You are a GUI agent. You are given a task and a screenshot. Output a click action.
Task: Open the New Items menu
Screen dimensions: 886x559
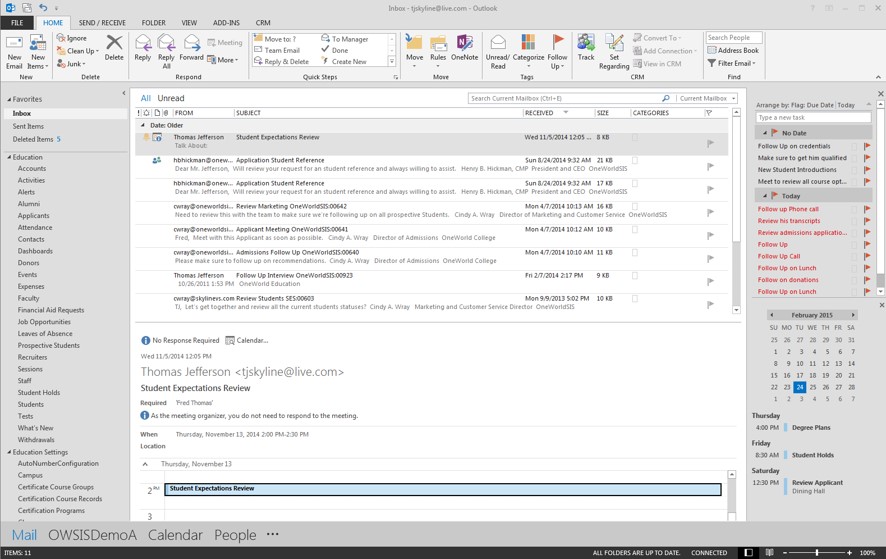(x=37, y=52)
